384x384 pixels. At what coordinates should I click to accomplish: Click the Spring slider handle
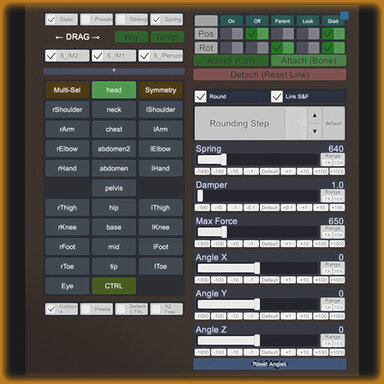coord(224,160)
